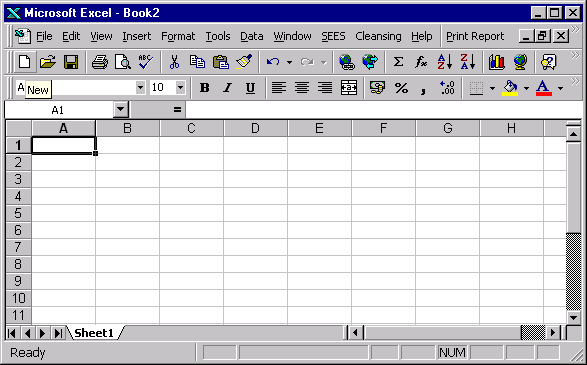This screenshot has height=365, width=587.
Task: Toggle underline formatting
Action: pyautogui.click(x=250, y=88)
